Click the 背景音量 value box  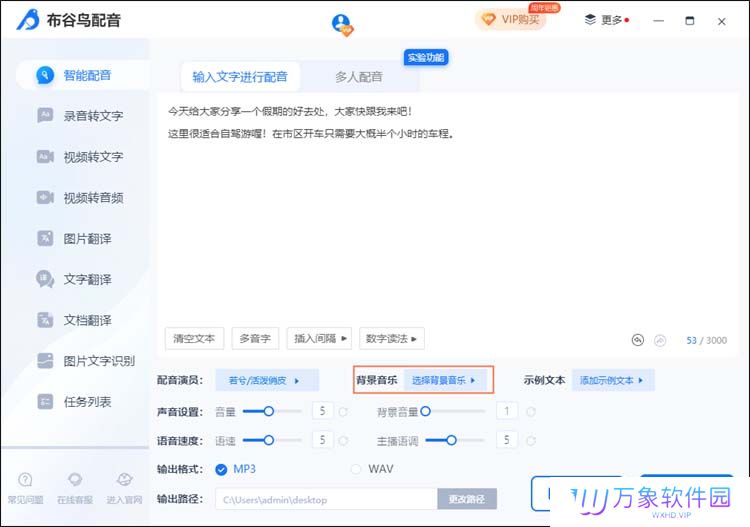coord(507,411)
